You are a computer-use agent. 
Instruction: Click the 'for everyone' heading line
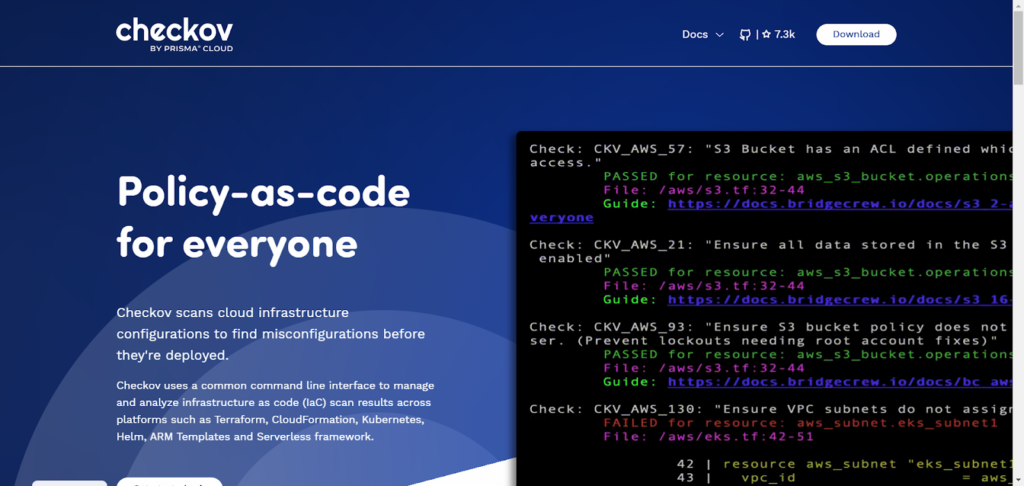[237, 246]
